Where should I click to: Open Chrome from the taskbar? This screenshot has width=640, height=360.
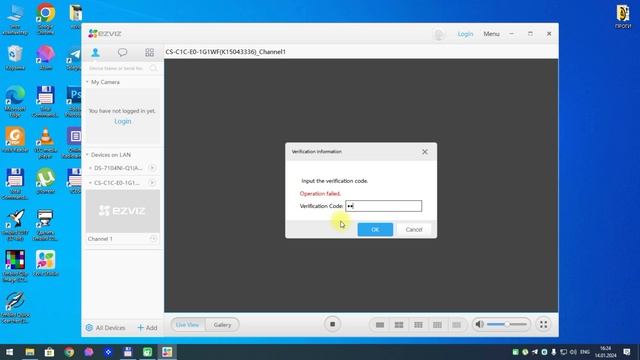click(69, 352)
